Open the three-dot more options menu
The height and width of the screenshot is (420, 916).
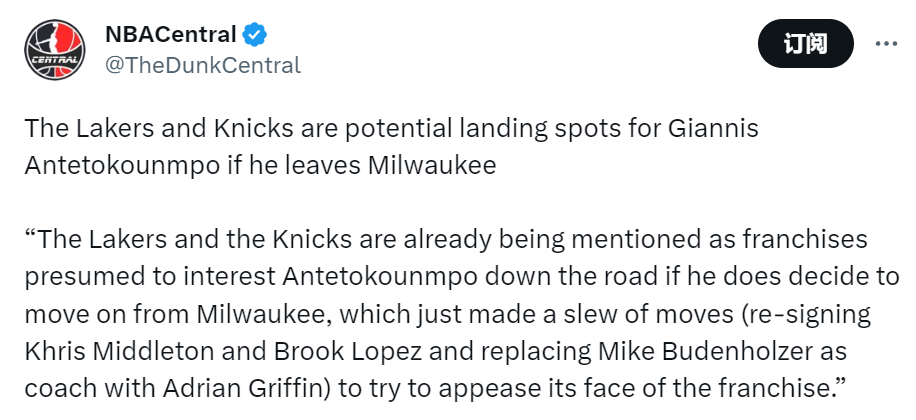pos(886,43)
